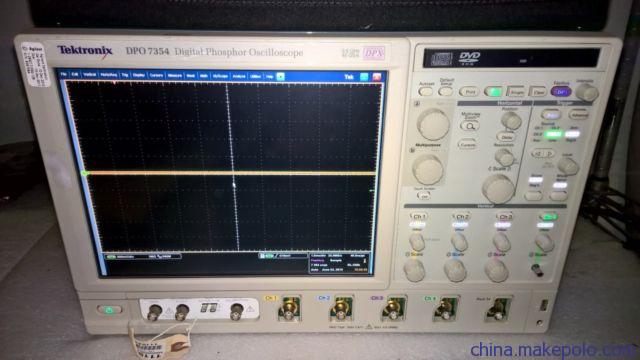Click the purple DPX FastAcq button
This screenshot has height=360, width=640.
tap(561, 92)
